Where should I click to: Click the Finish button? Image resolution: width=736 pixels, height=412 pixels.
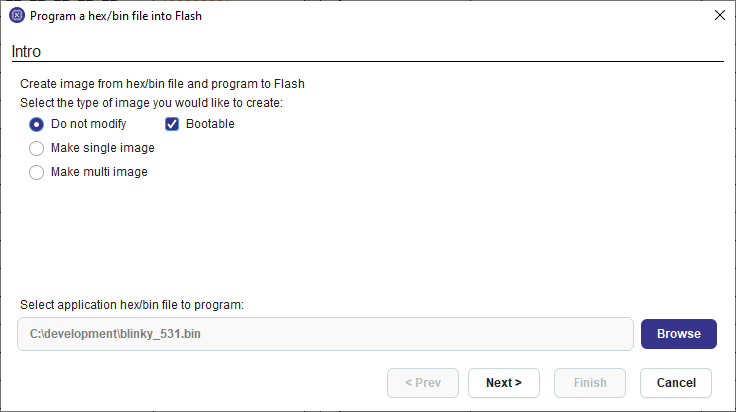(x=590, y=383)
